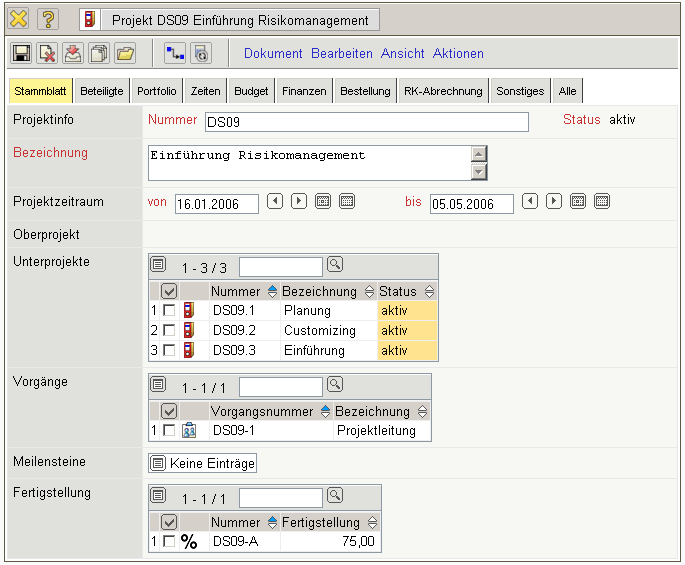The height and width of the screenshot is (565, 685).
Task: Click the Save diskette icon in the toolbar
Action: pos(21,54)
